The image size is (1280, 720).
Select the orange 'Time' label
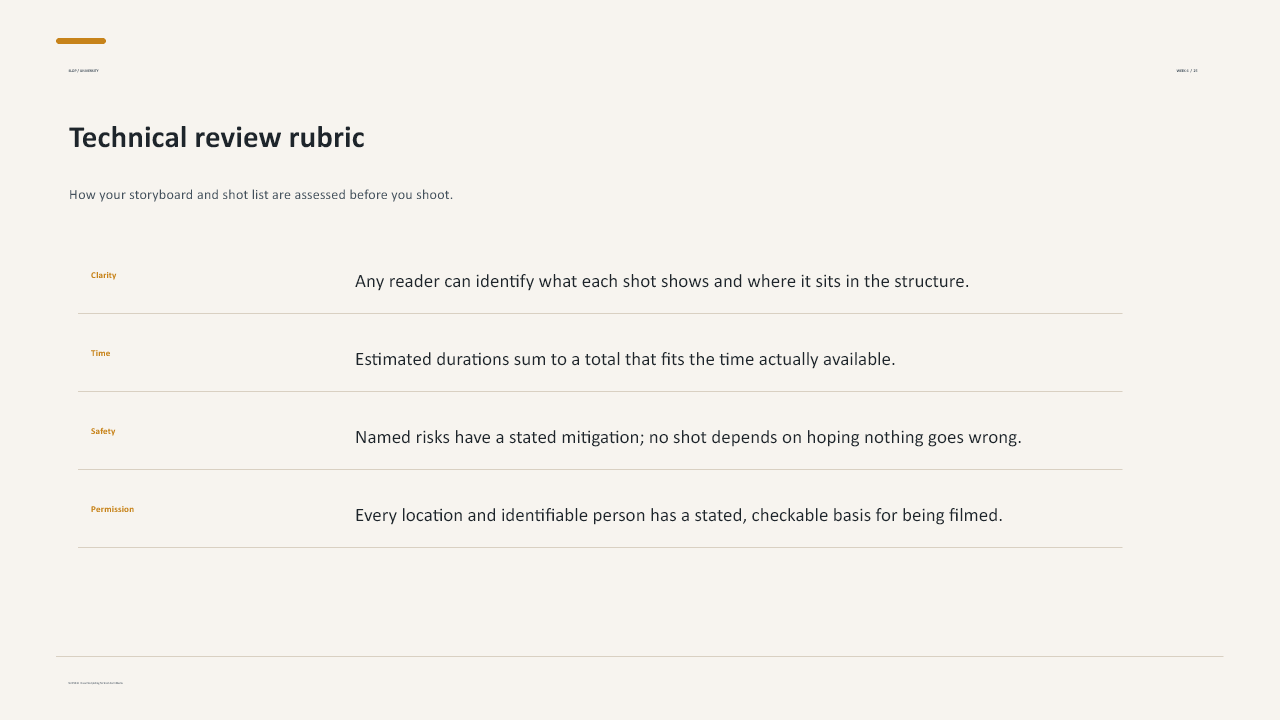pyautogui.click(x=101, y=353)
